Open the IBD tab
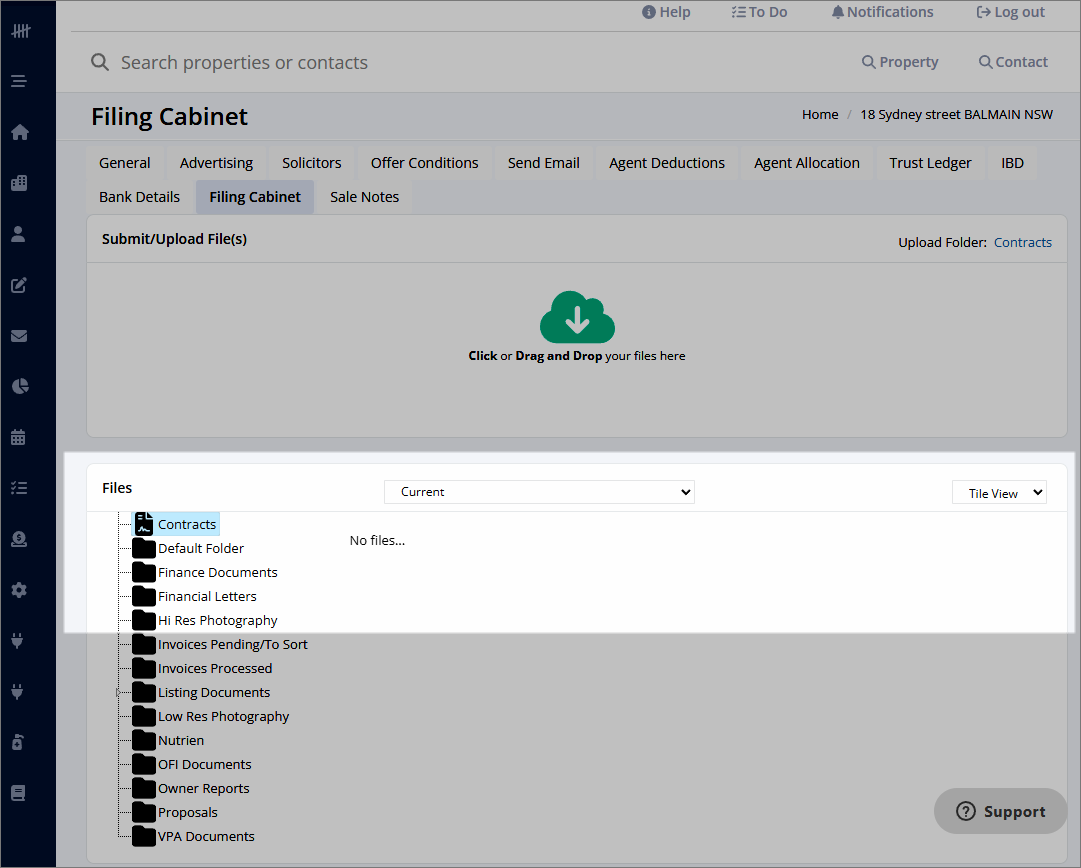The image size is (1081, 868). (x=1012, y=163)
